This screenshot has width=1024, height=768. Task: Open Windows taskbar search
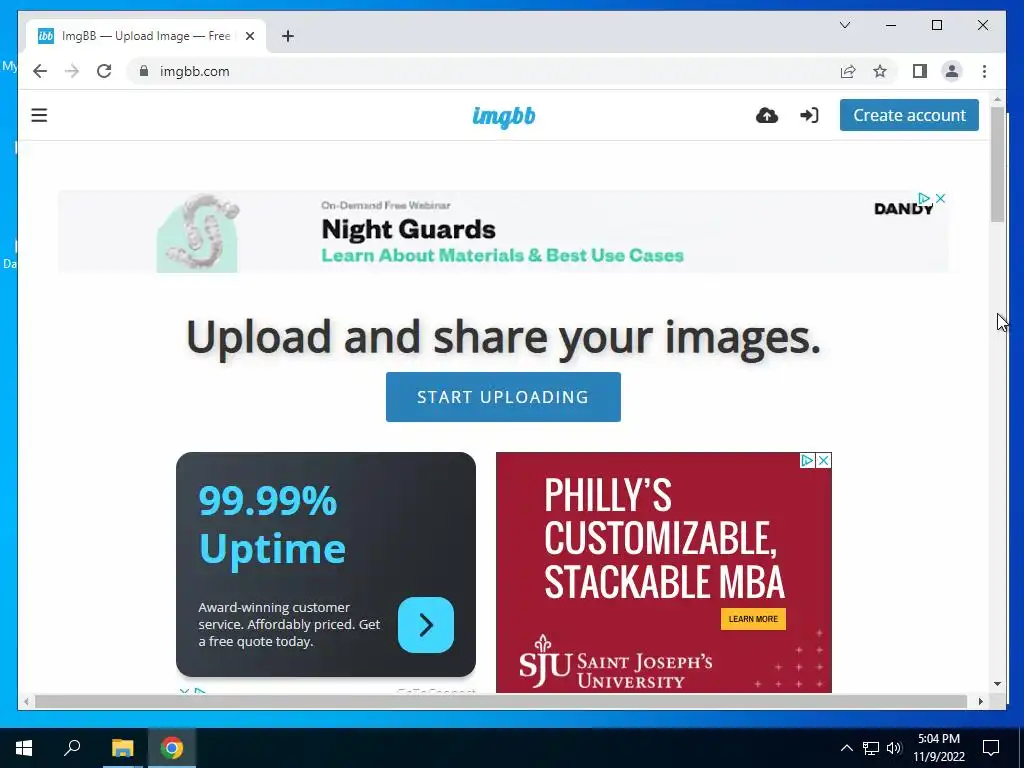(72, 748)
